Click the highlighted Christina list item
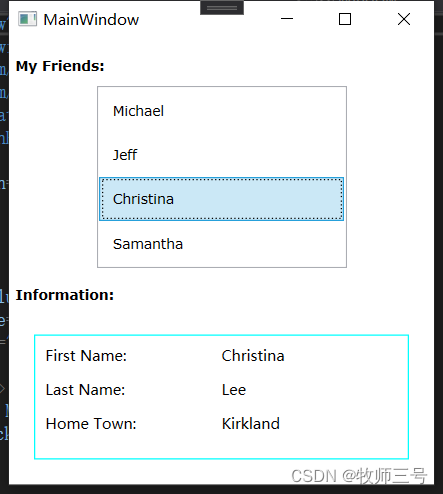 pos(222,199)
